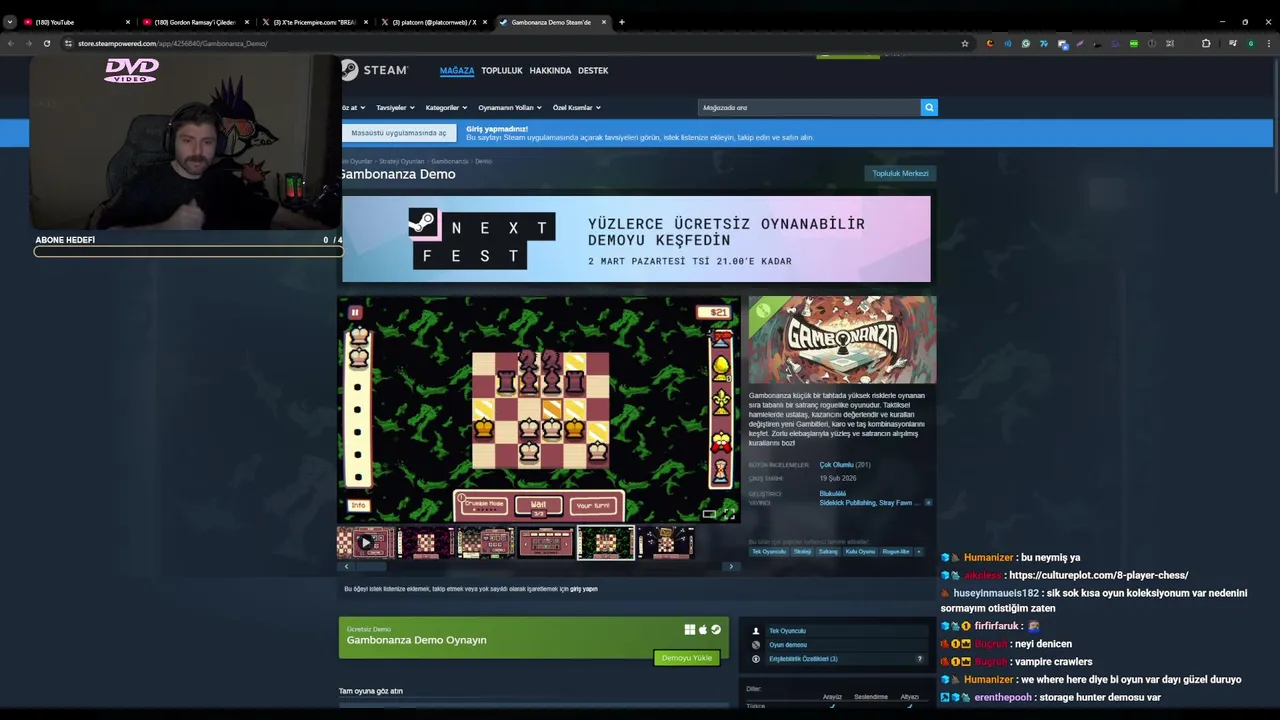Toggle theater mode icon on trailer player
The width and height of the screenshot is (1280, 720).
709,514
